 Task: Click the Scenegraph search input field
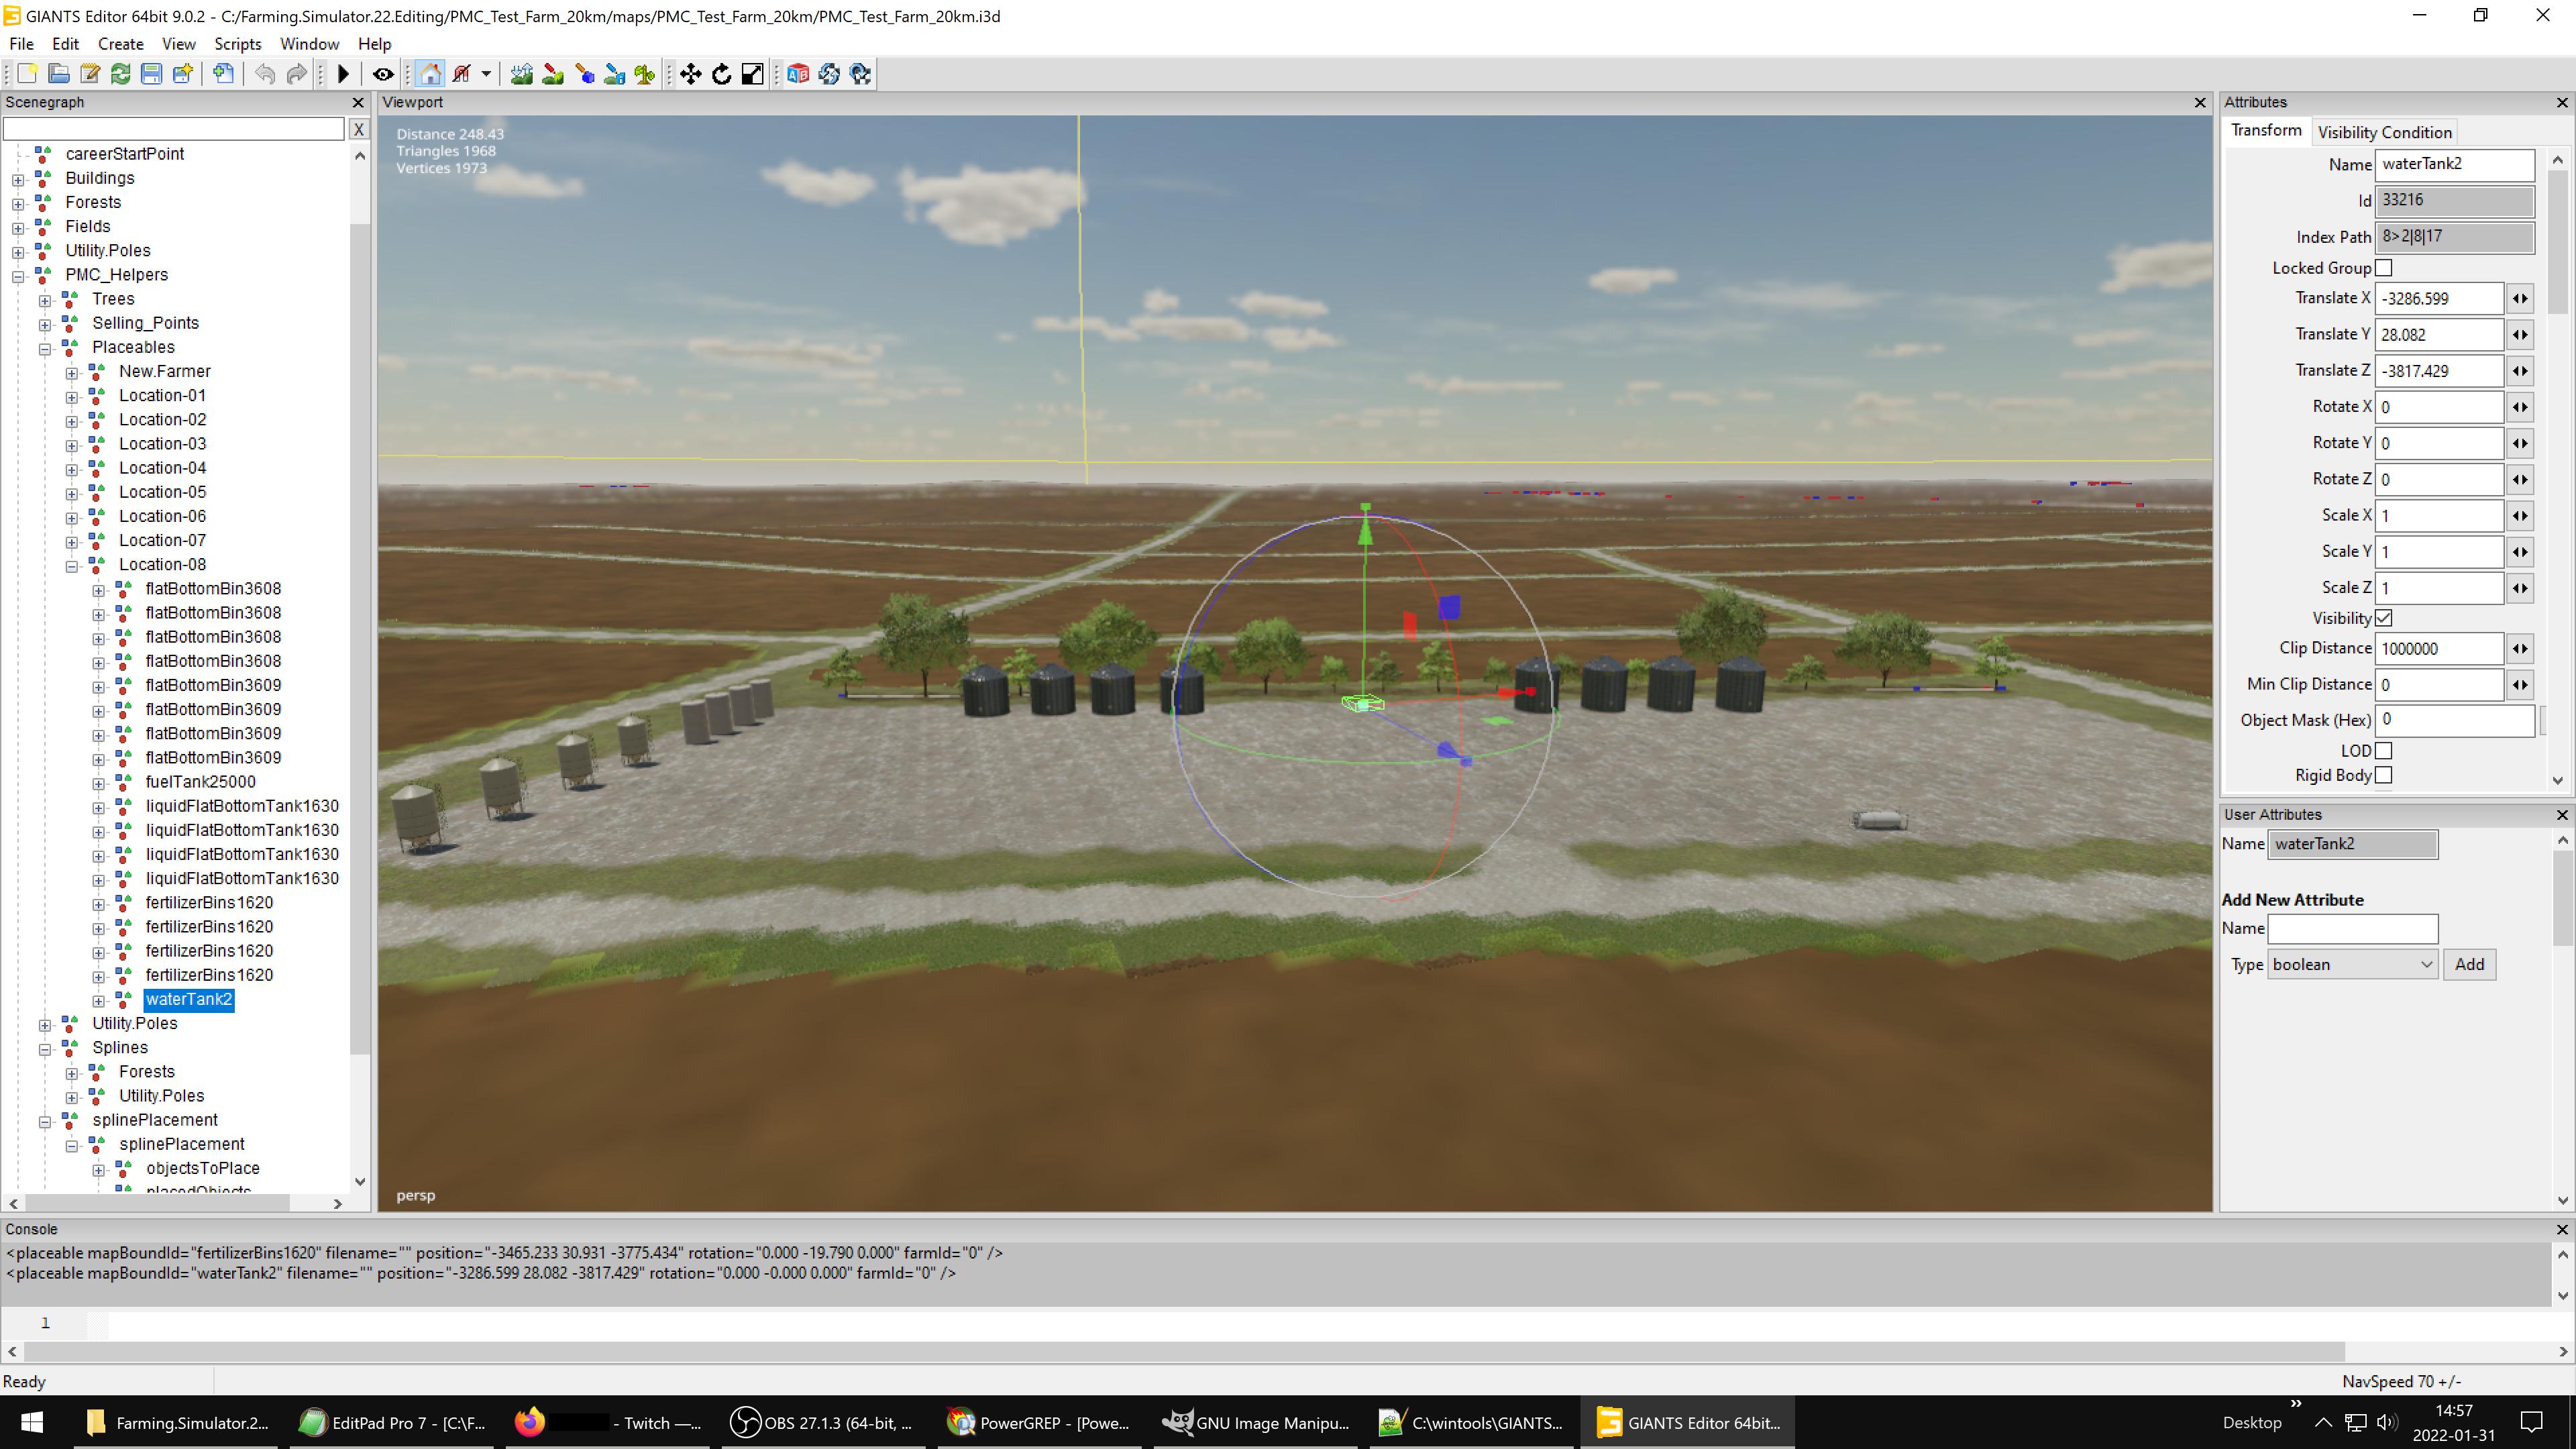[x=174, y=129]
